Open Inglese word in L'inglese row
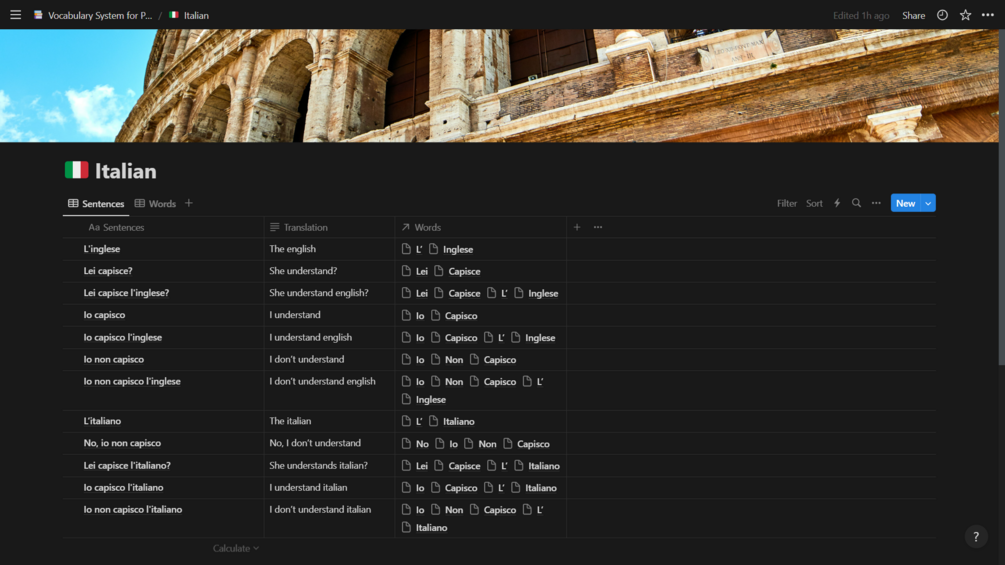The image size is (1005, 565). tap(451, 249)
